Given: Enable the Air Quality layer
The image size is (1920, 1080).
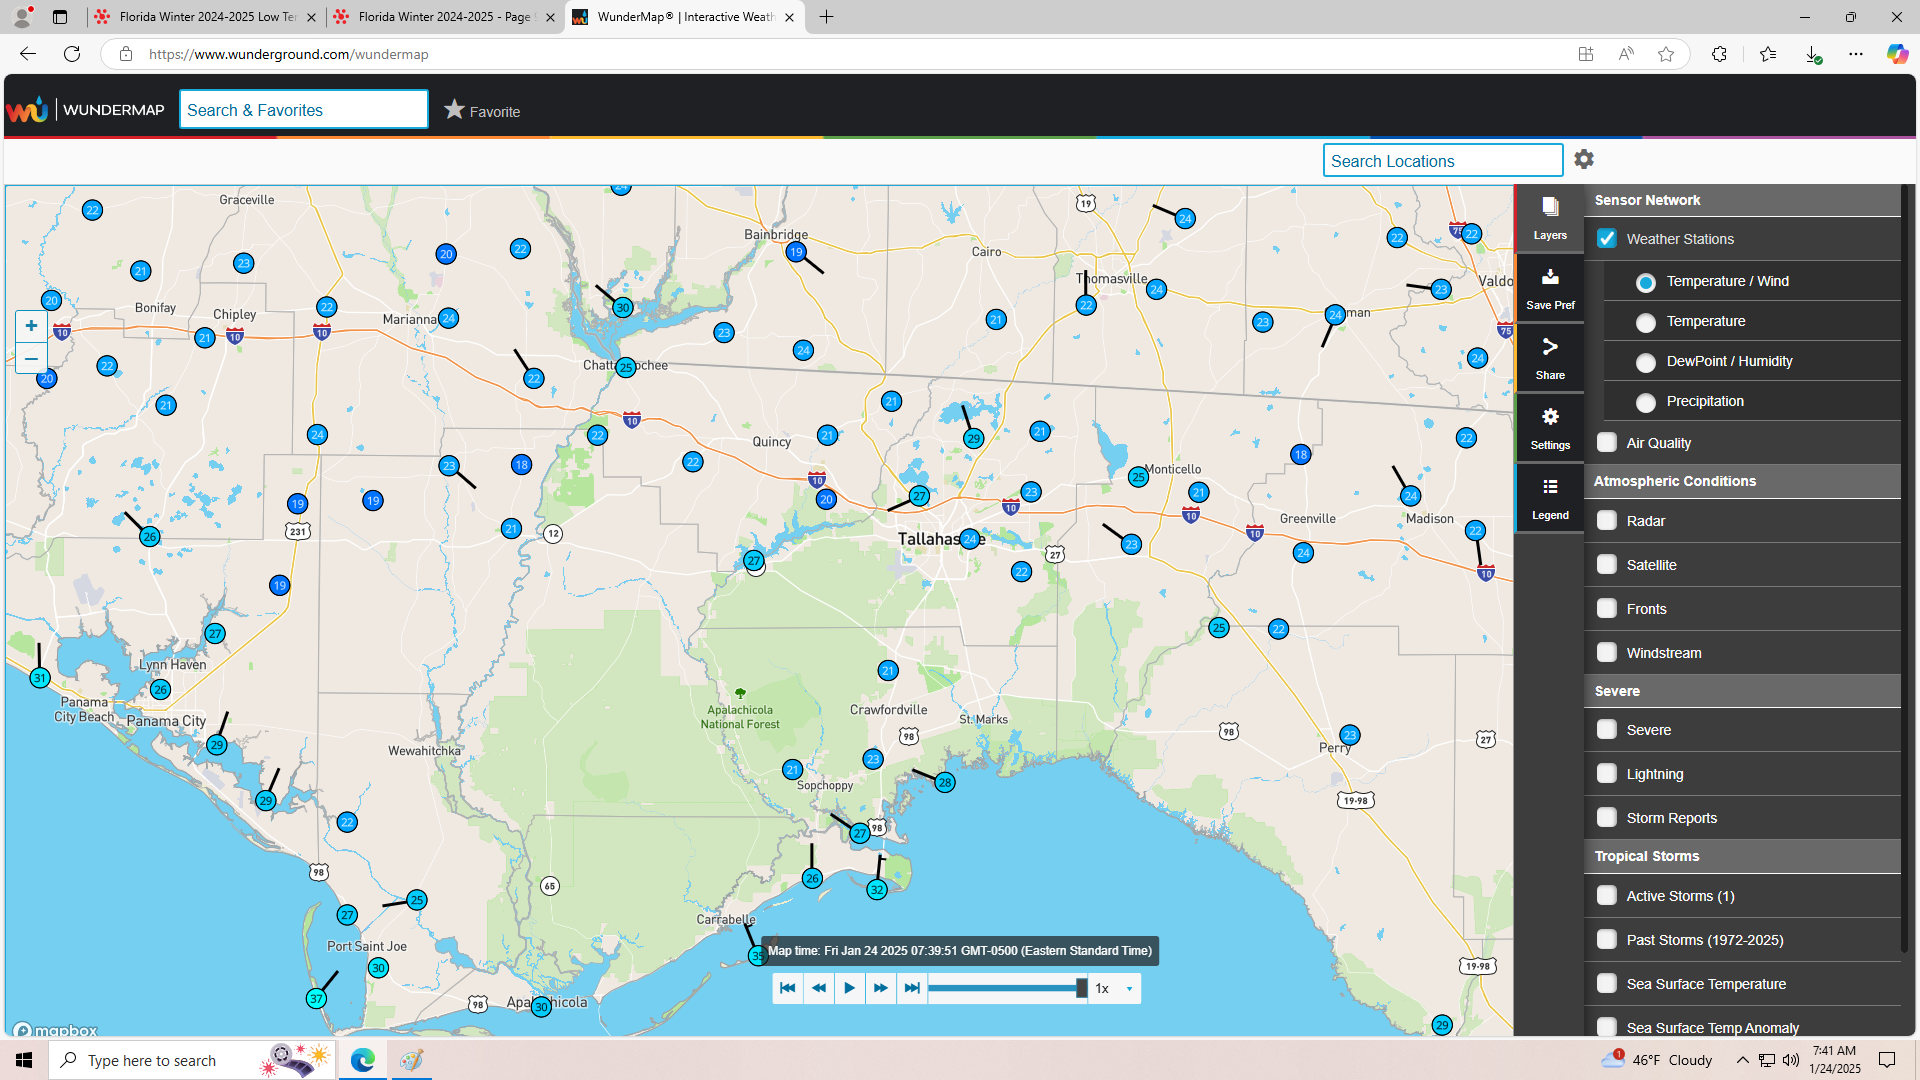Looking at the screenshot, I should tap(1607, 442).
